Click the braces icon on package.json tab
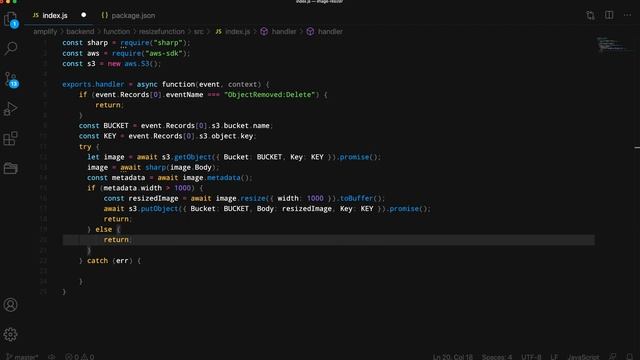 104,15
